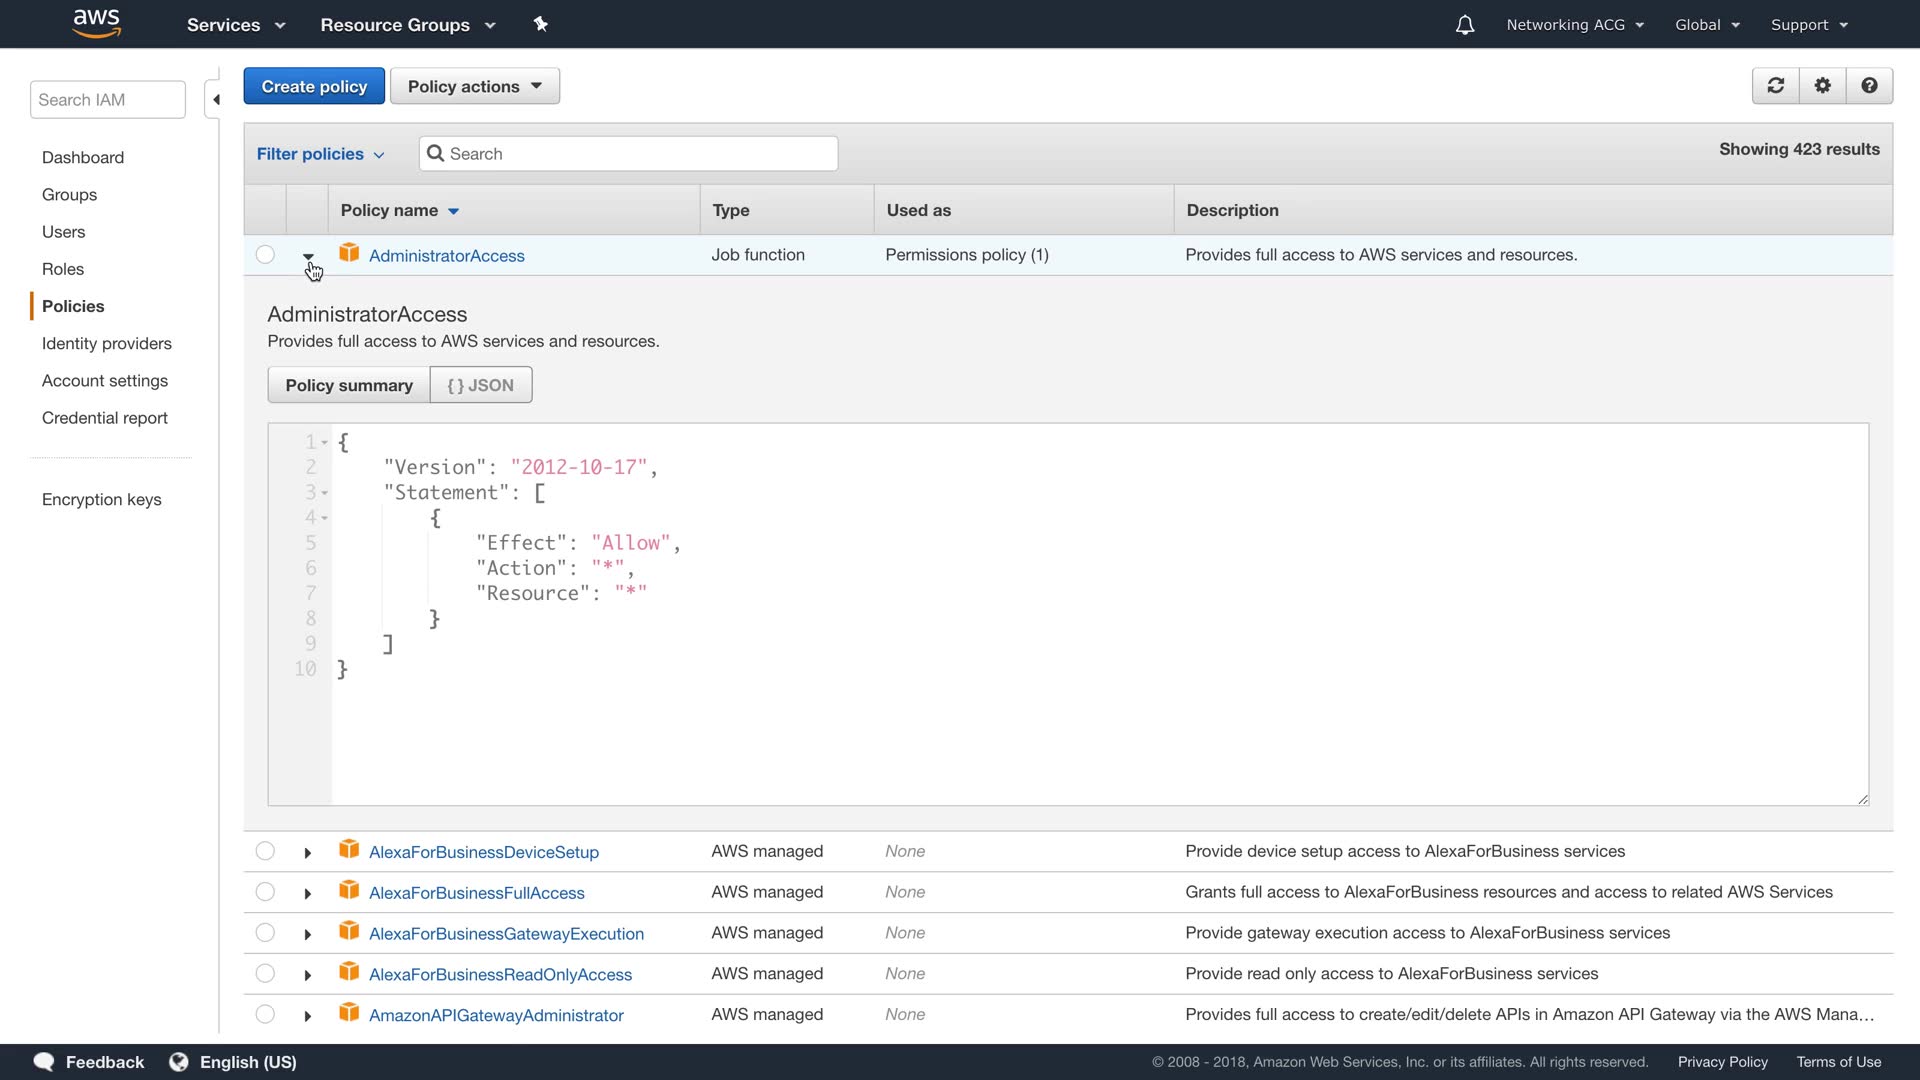Click the AWS logo home icon
The height and width of the screenshot is (1080, 1920).
coord(97,24)
